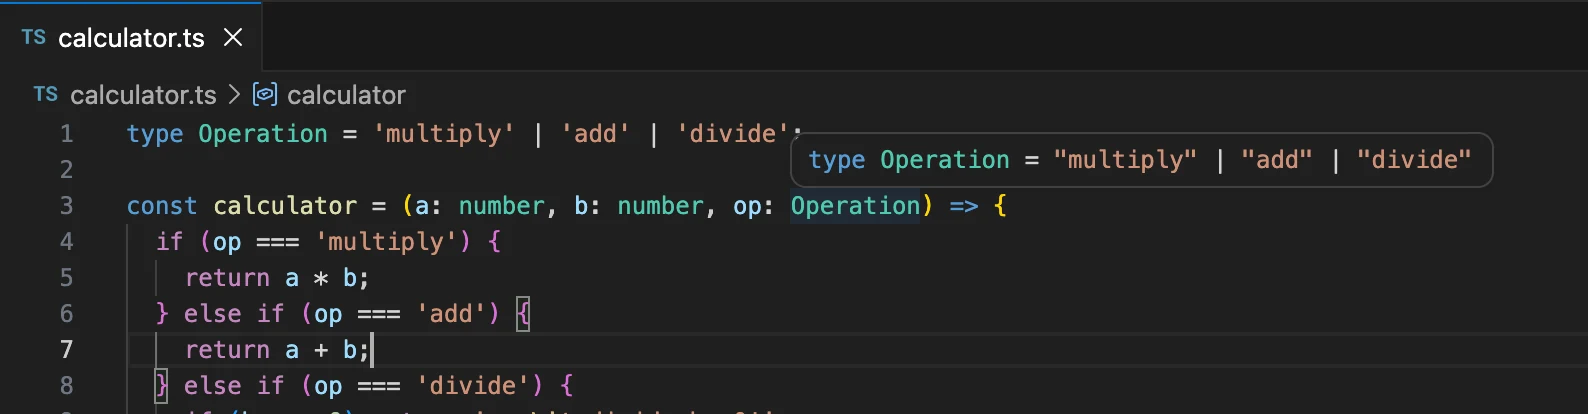Click "multiply" inside the hover tooltip
Viewport: 1588px width, 414px height.
pos(1125,160)
